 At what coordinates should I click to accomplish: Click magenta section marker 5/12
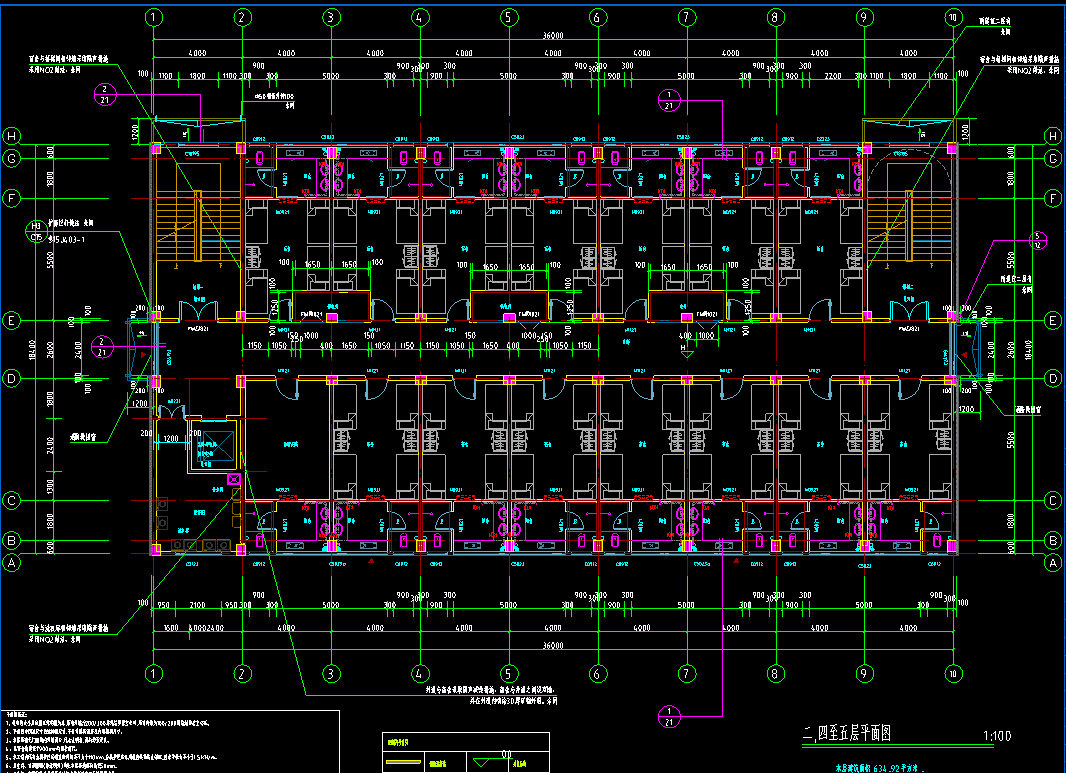[x=1038, y=240]
